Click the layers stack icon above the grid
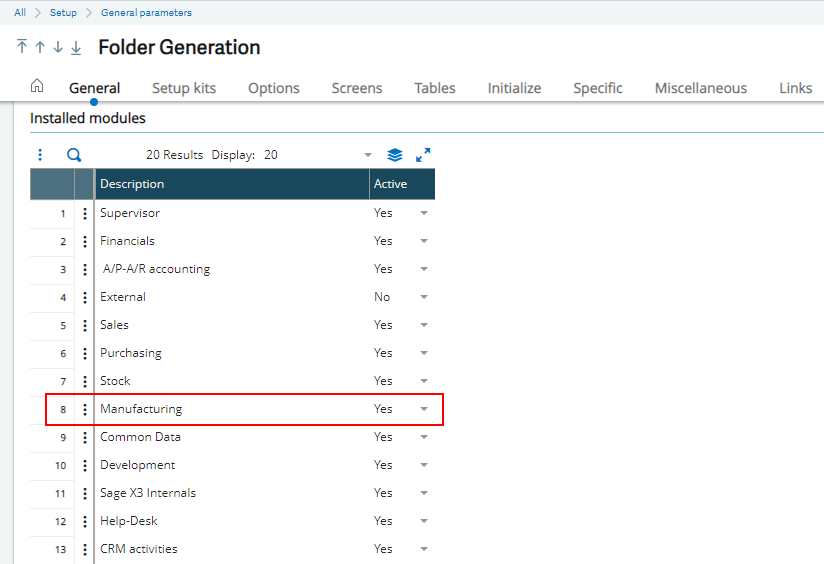Image resolution: width=824 pixels, height=564 pixels. 395,155
